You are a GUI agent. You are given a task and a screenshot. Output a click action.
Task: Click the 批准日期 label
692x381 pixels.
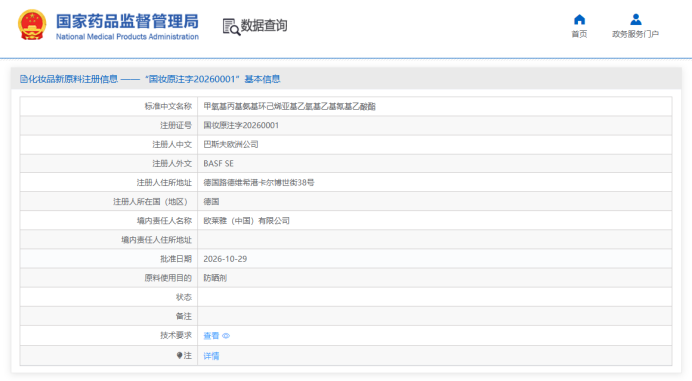point(176,259)
